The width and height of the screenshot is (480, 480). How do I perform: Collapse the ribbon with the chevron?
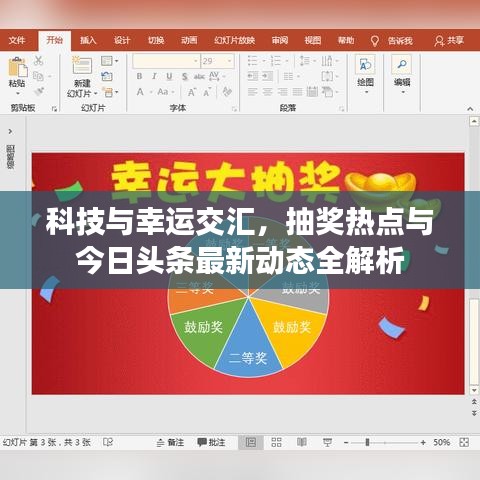tap(470, 109)
